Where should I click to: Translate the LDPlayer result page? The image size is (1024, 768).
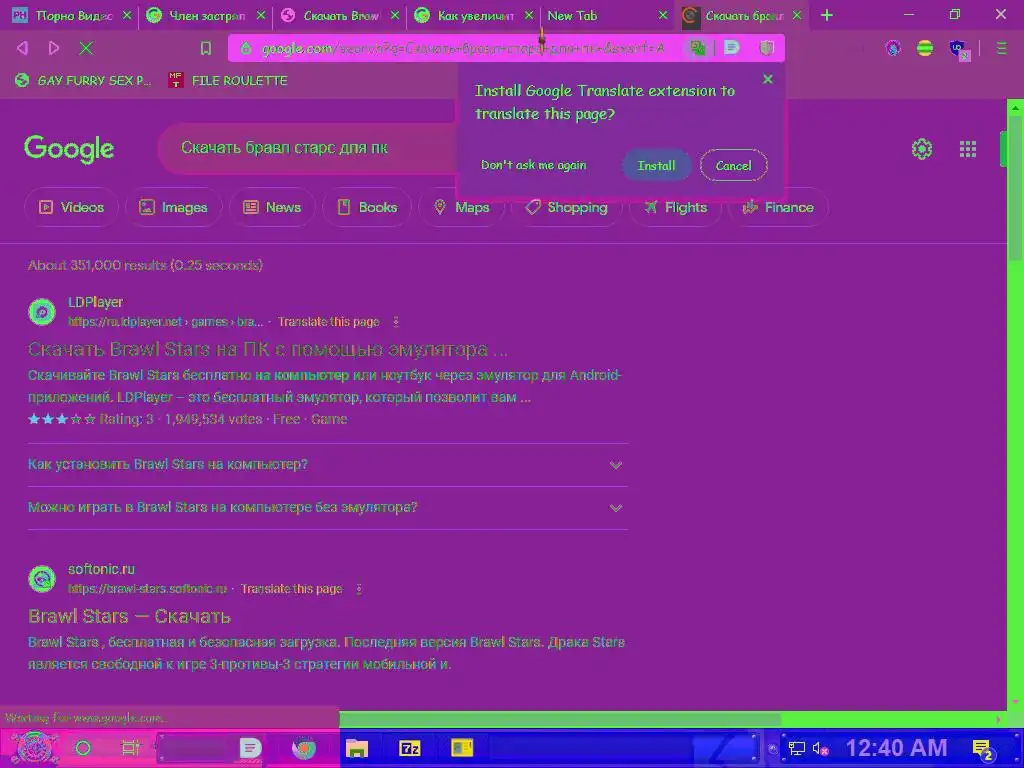(x=328, y=322)
